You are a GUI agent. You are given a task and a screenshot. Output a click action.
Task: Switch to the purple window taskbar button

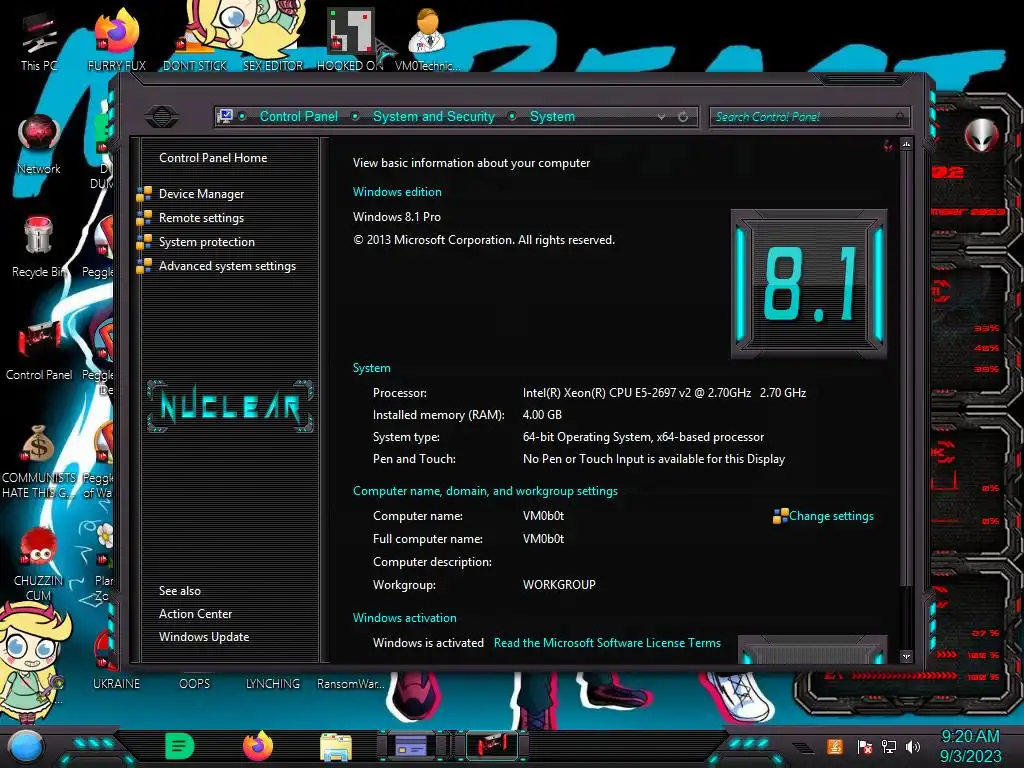click(411, 746)
